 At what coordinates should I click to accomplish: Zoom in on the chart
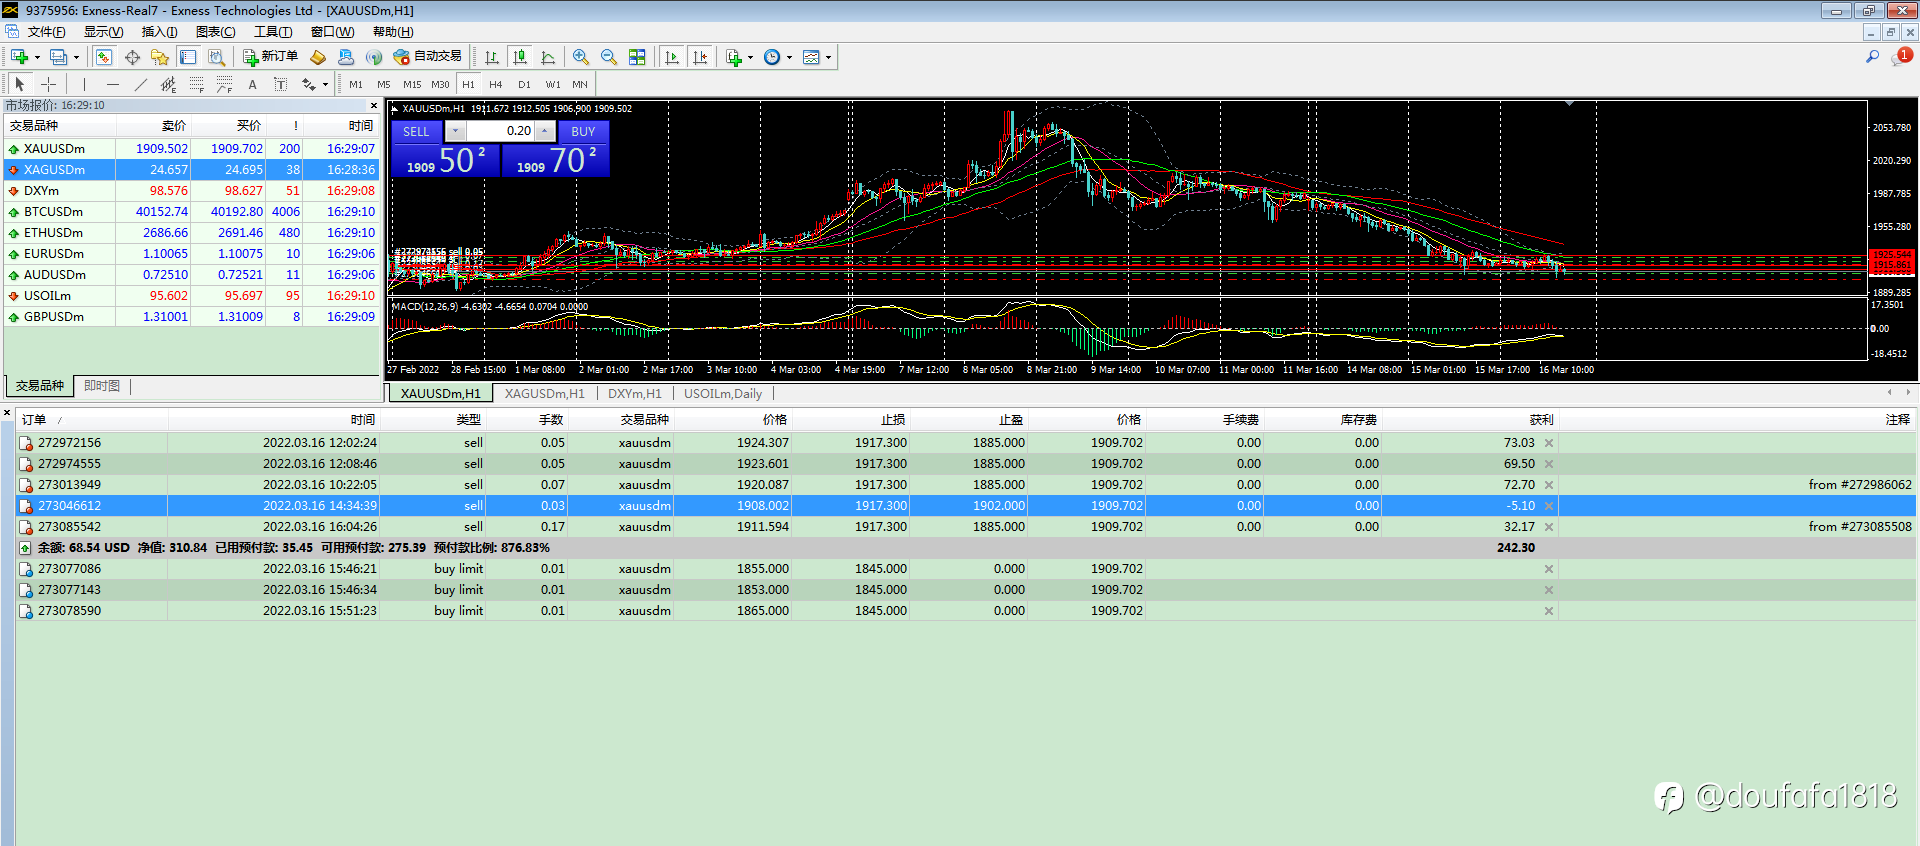click(581, 57)
